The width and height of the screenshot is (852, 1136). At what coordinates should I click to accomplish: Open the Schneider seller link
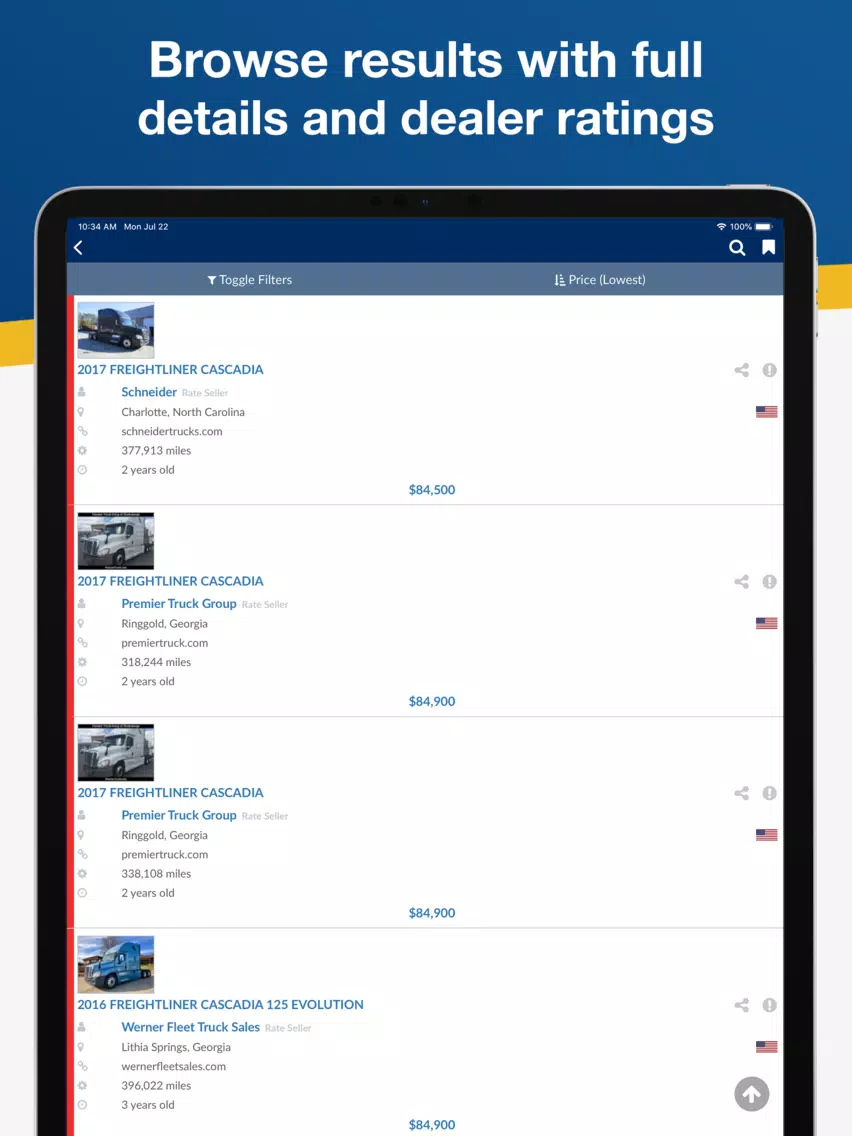(149, 392)
